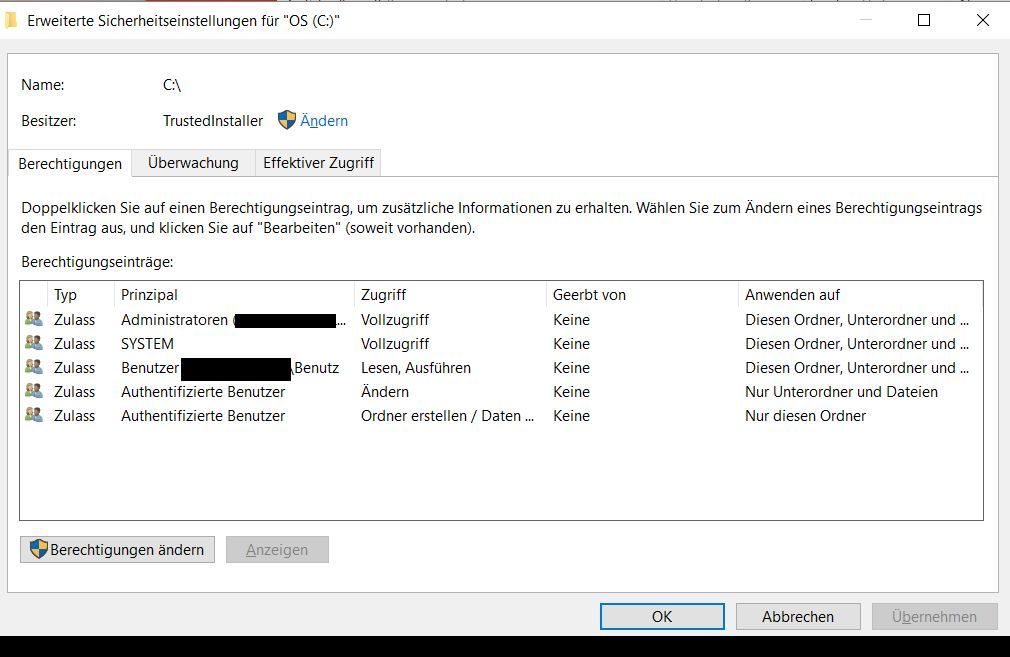Click the Ändern access cell in the list

(x=385, y=392)
